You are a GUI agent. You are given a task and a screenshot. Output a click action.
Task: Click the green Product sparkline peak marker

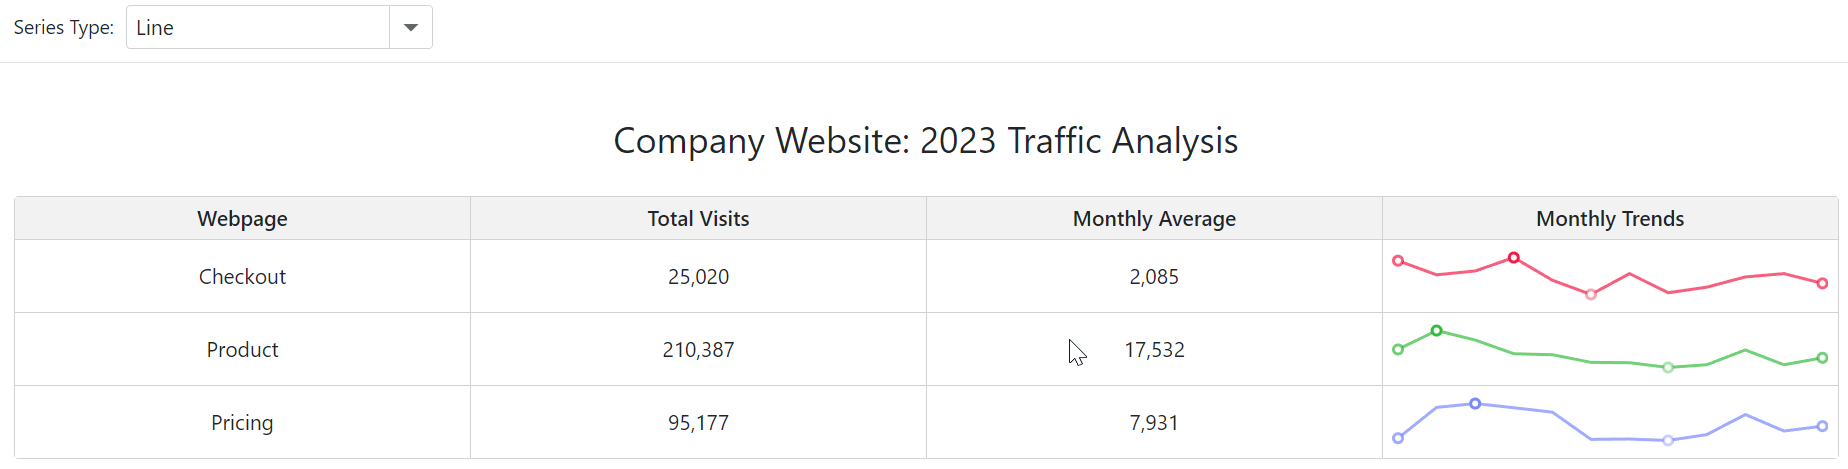tap(1437, 331)
